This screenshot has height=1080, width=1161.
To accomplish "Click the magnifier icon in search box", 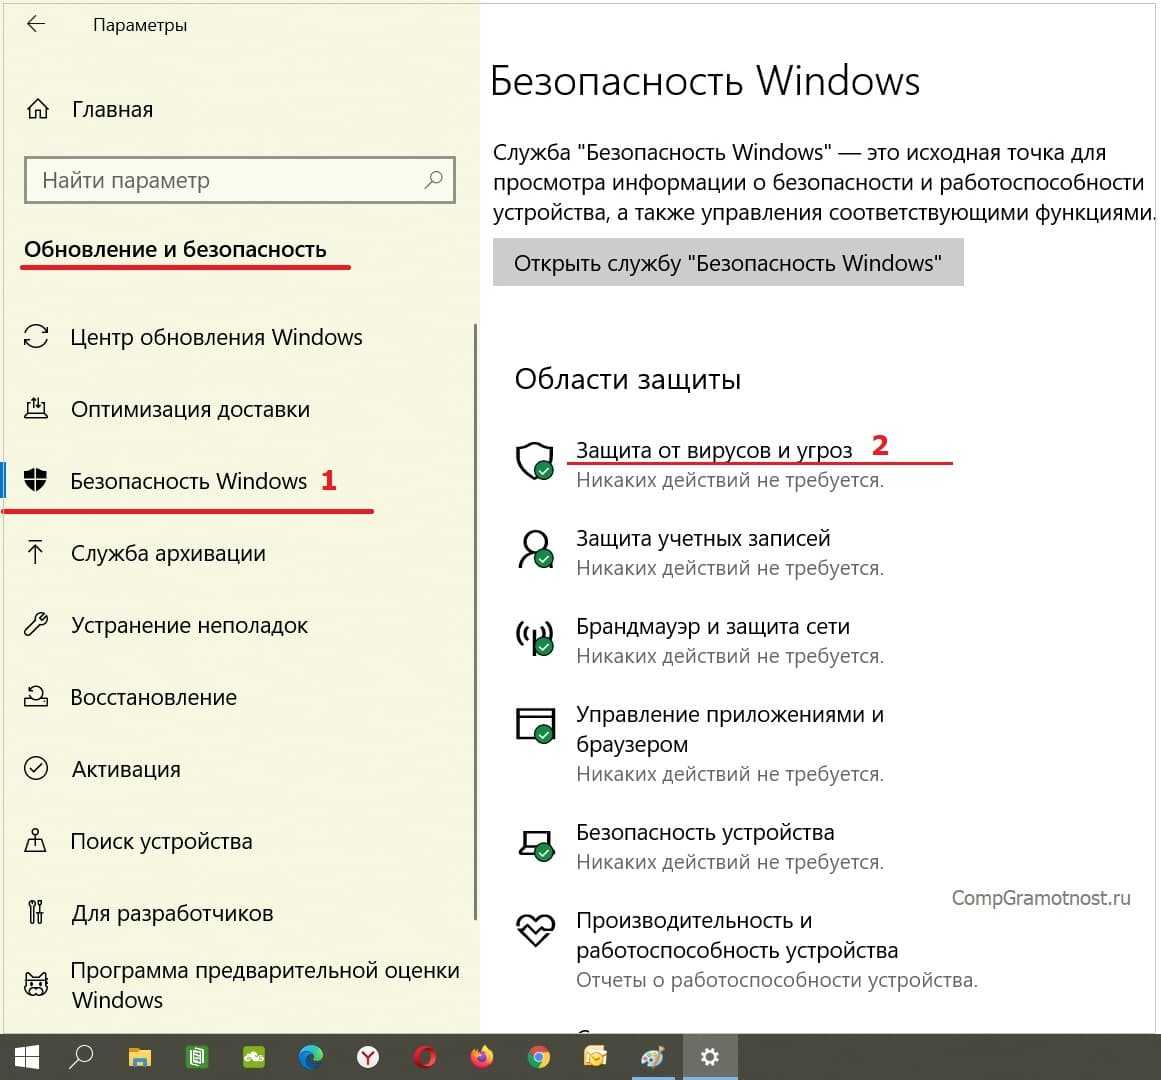I will tap(433, 181).
